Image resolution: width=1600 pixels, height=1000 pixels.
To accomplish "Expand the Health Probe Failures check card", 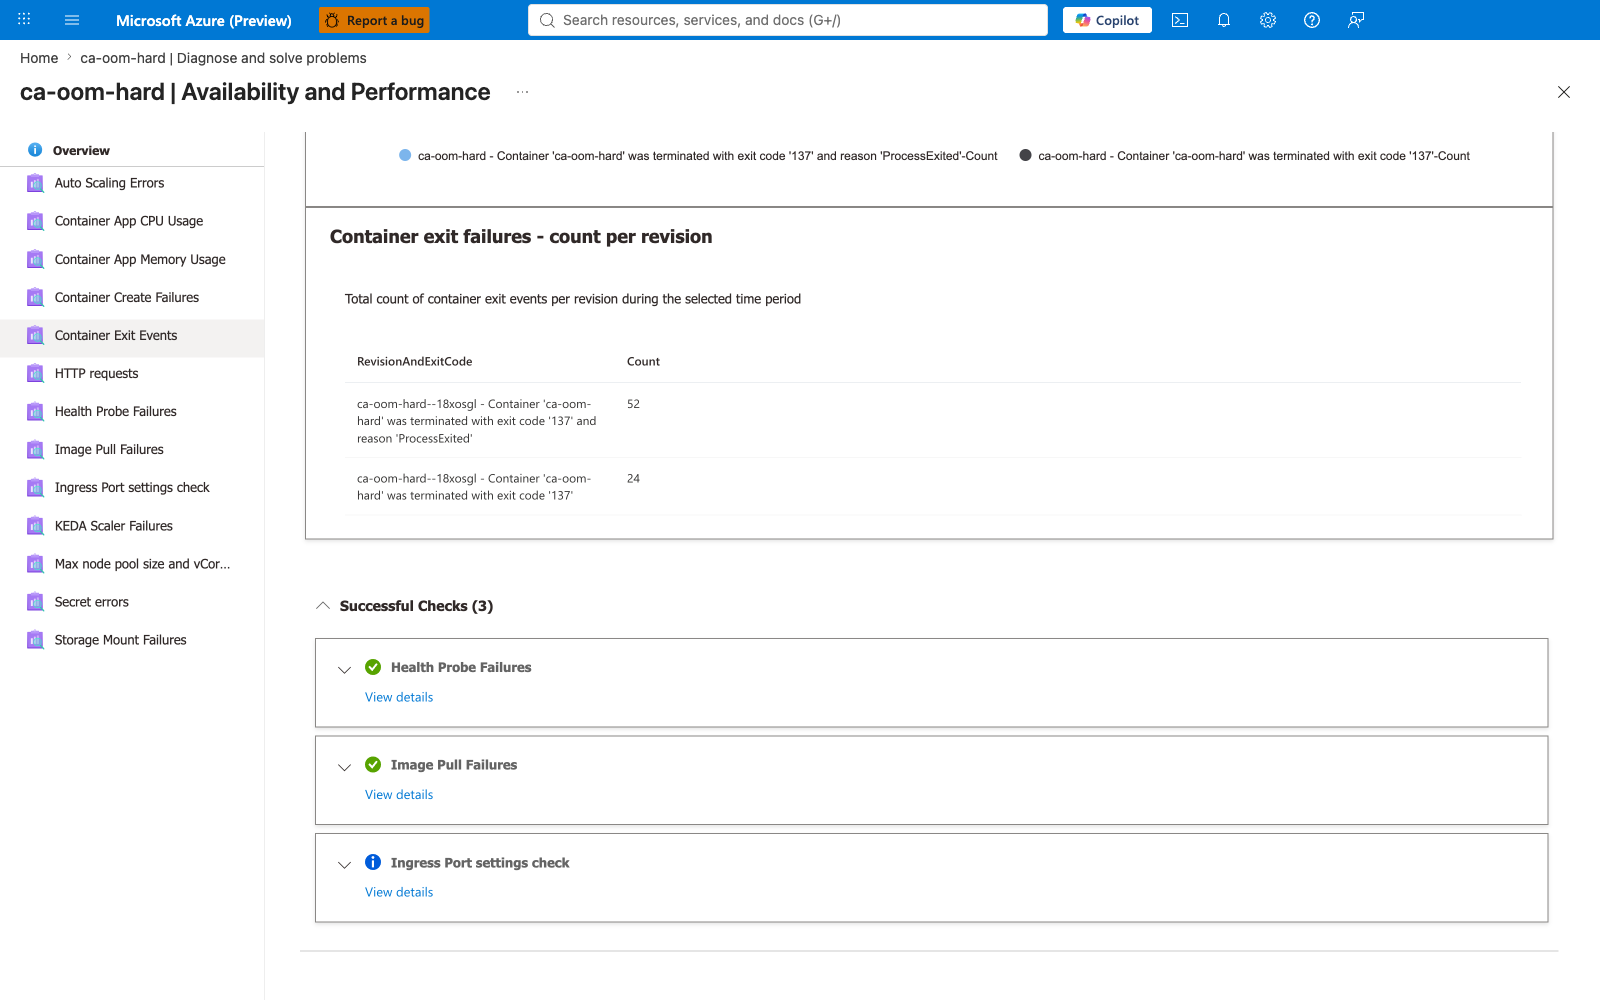I will (x=344, y=670).
